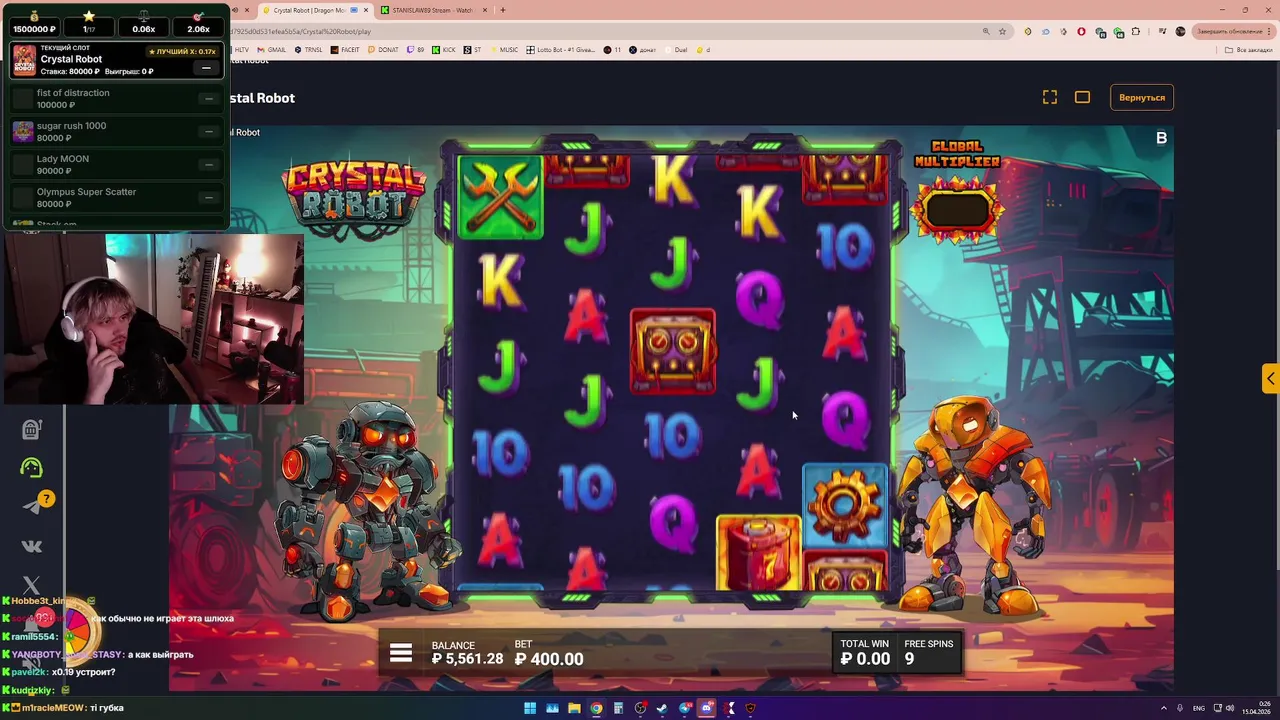This screenshot has width=1280, height=720.
Task: Click the wrench scatter symbol on reel
Action: tap(500, 196)
